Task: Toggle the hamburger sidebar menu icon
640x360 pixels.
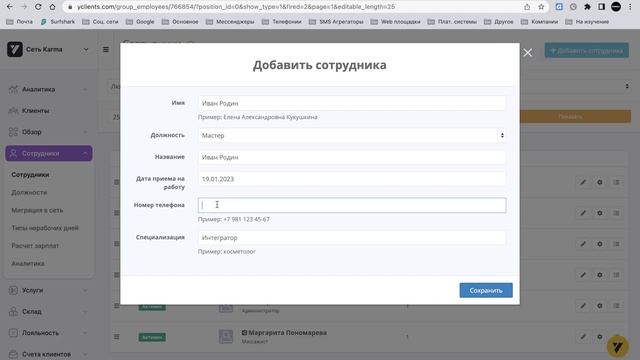Action: [x=106, y=49]
